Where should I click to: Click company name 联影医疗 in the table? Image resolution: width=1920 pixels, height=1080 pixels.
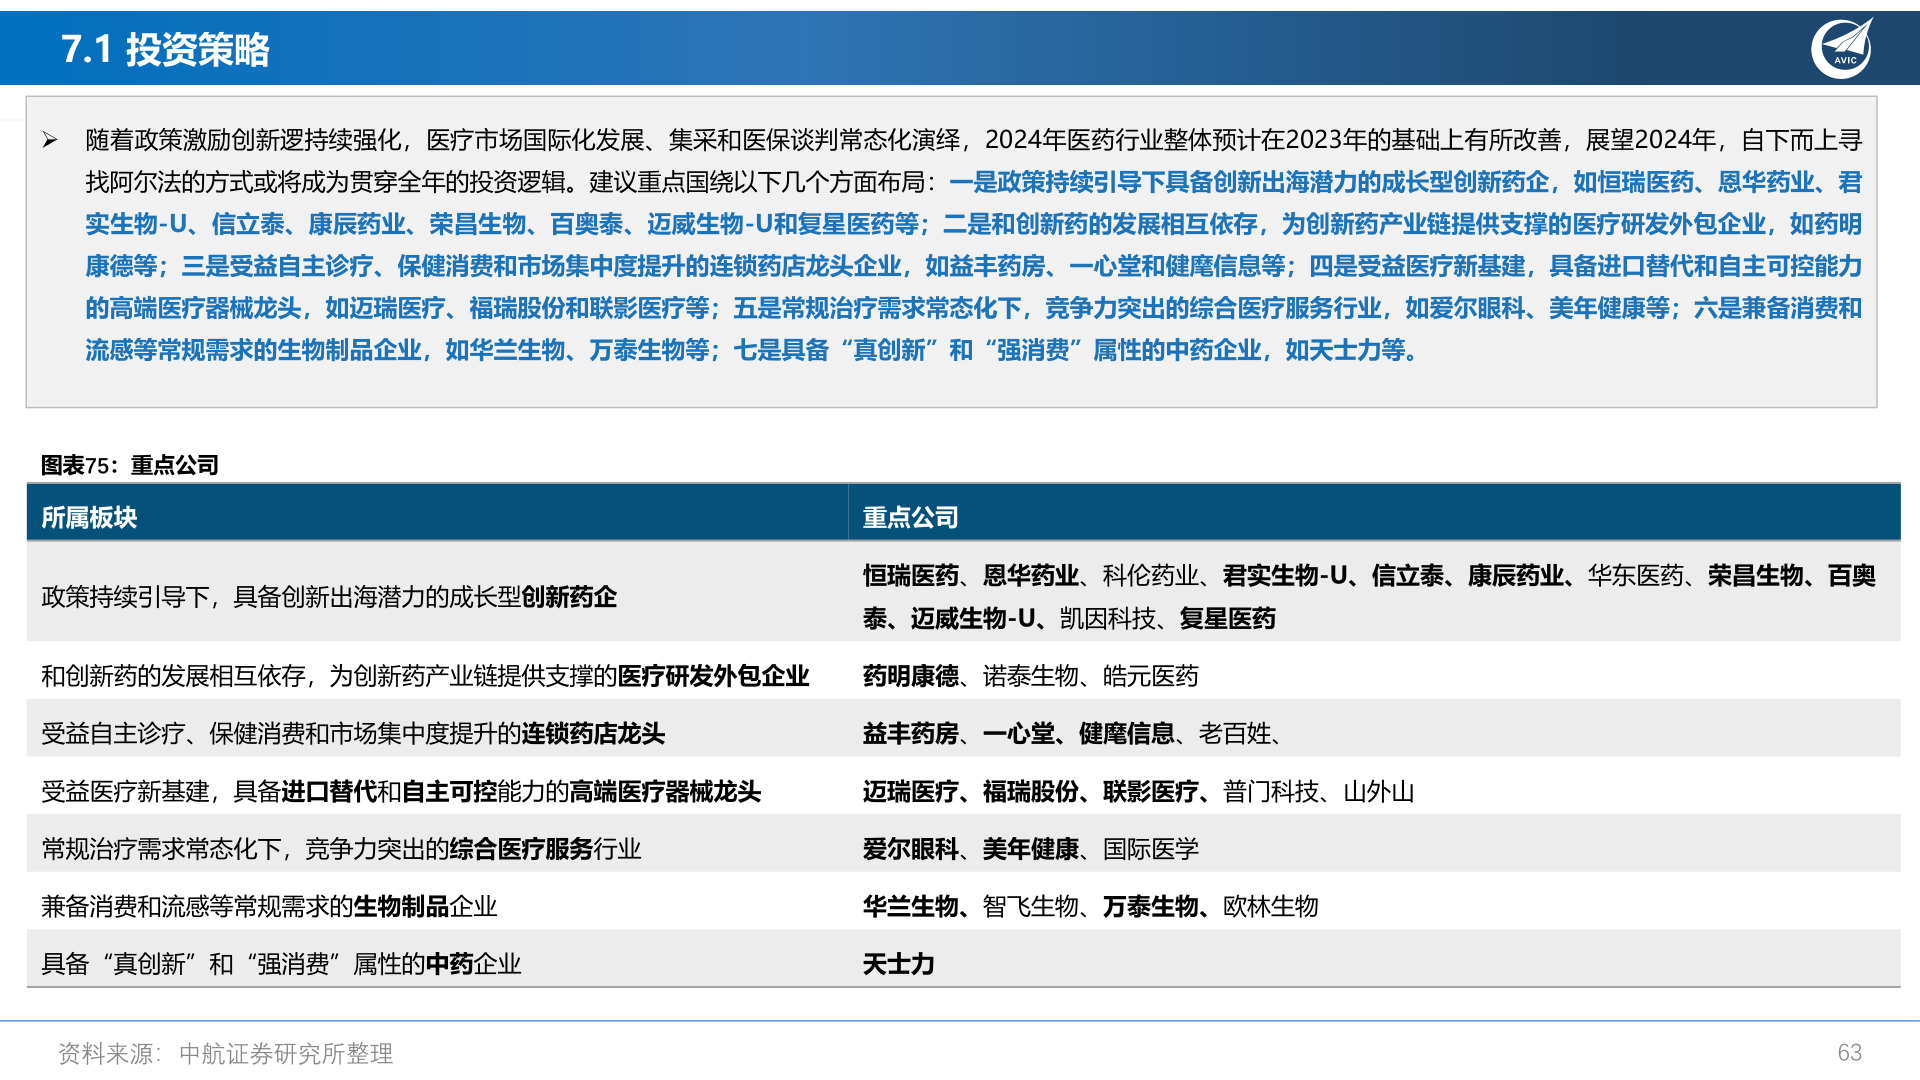click(1150, 792)
